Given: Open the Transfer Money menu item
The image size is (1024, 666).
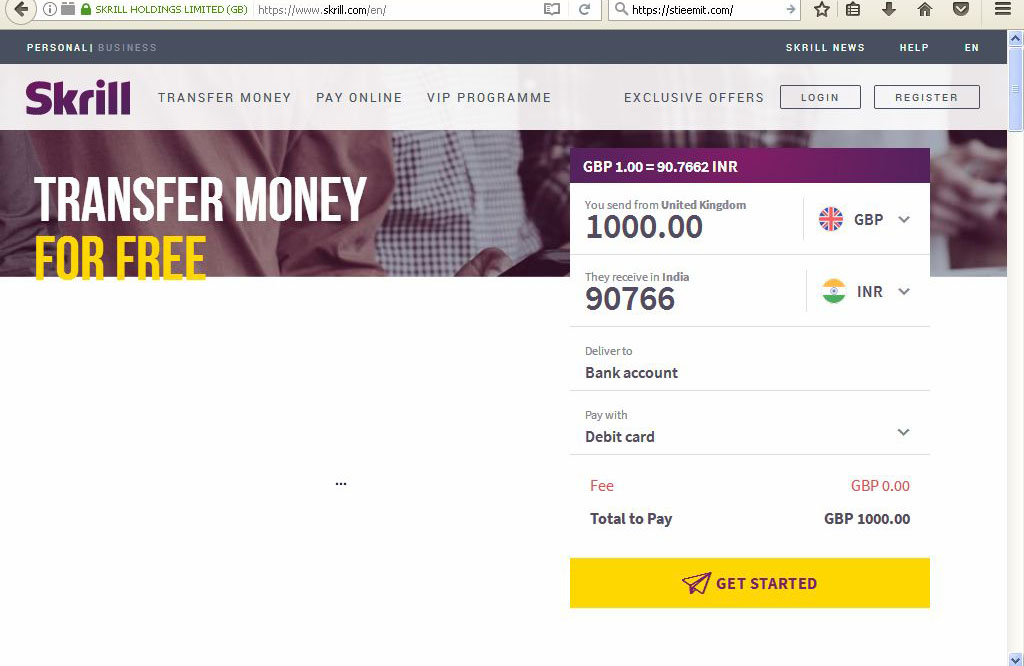Looking at the screenshot, I should click(x=225, y=97).
